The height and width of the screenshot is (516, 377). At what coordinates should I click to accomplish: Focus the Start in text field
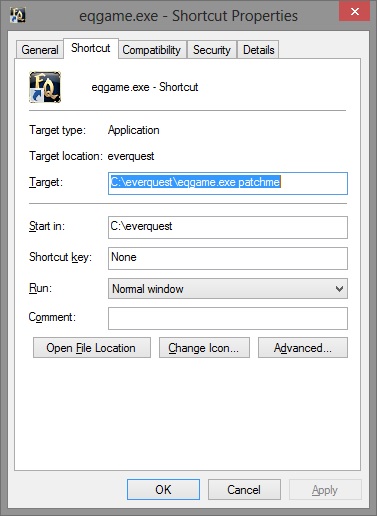click(228, 227)
